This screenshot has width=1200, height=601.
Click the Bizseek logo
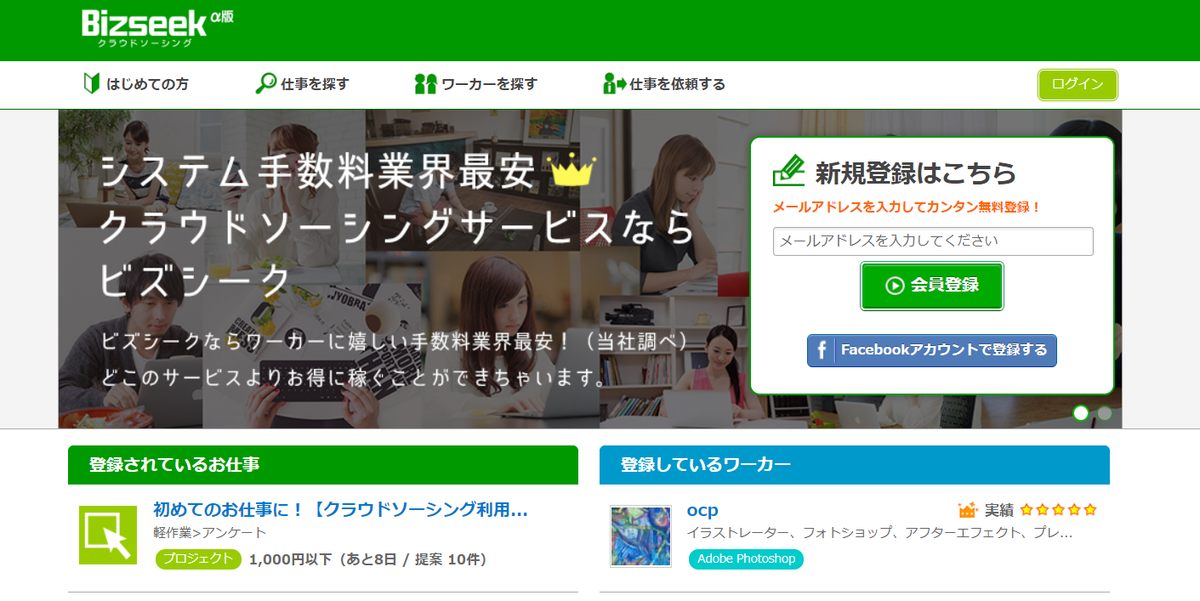click(x=158, y=28)
